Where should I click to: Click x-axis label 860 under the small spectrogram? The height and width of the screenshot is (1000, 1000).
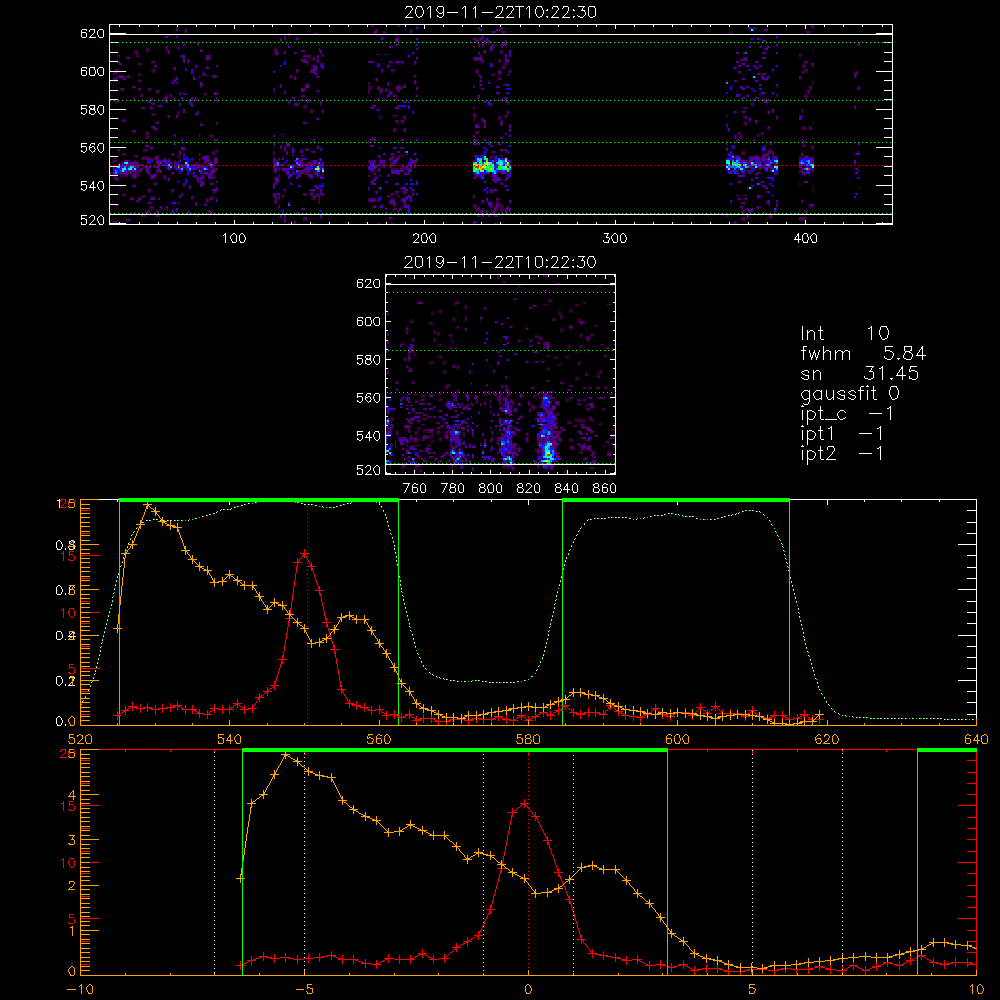pyautogui.click(x=605, y=489)
